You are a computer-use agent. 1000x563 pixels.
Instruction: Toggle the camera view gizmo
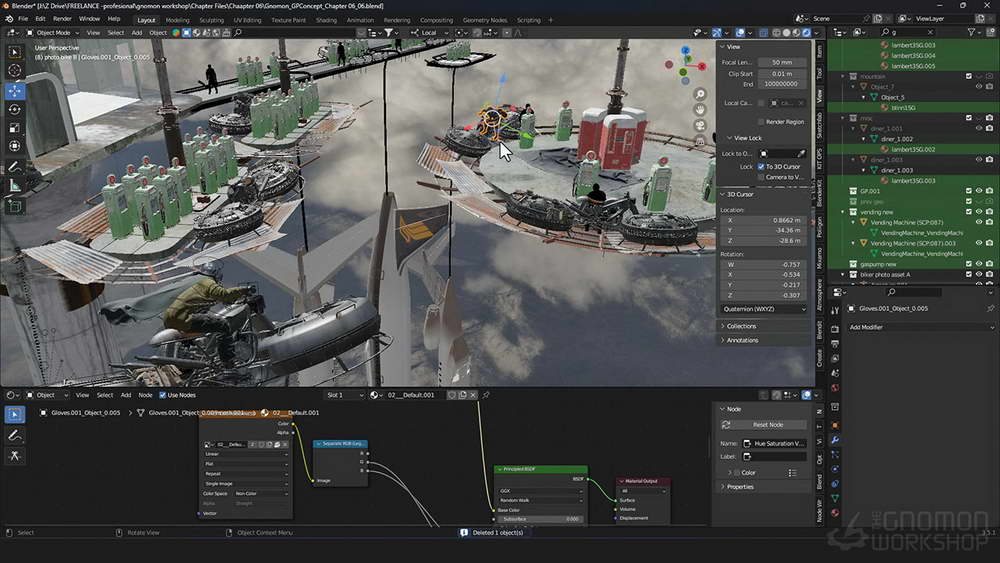tap(700, 125)
